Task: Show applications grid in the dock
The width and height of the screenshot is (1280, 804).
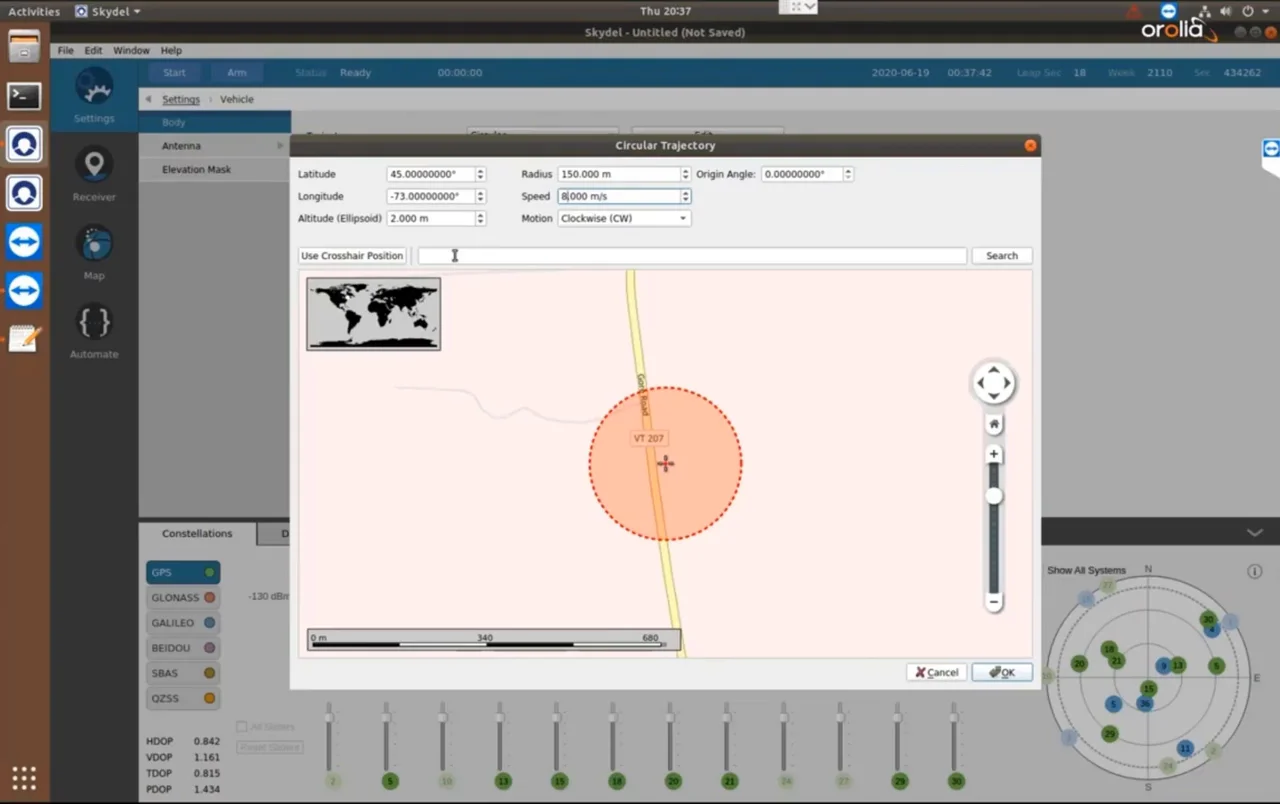Action: click(24, 778)
